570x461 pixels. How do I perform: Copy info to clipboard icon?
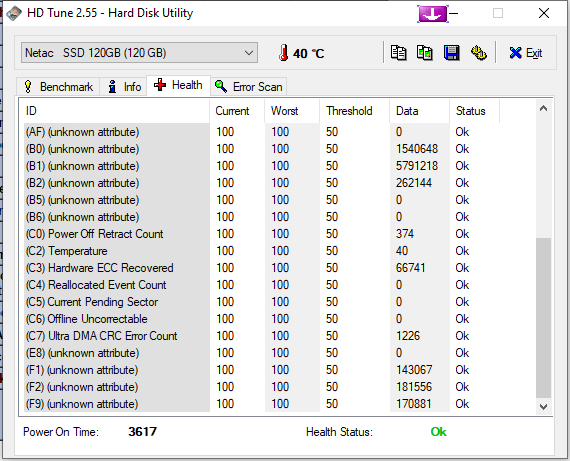pyautogui.click(x=398, y=53)
